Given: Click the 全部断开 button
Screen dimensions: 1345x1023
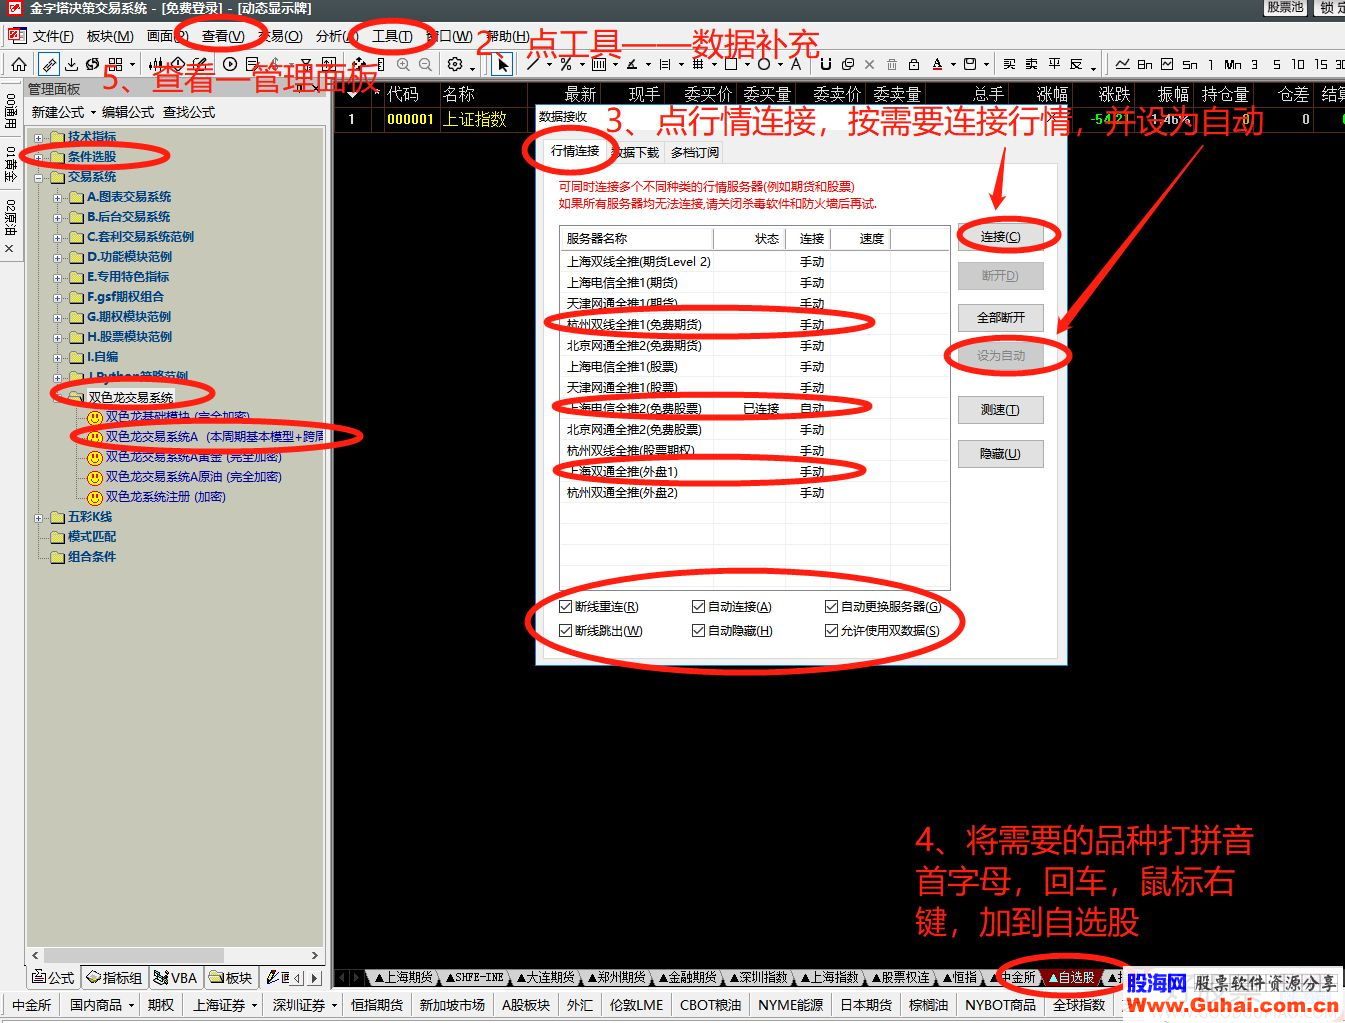Looking at the screenshot, I should [1000, 317].
